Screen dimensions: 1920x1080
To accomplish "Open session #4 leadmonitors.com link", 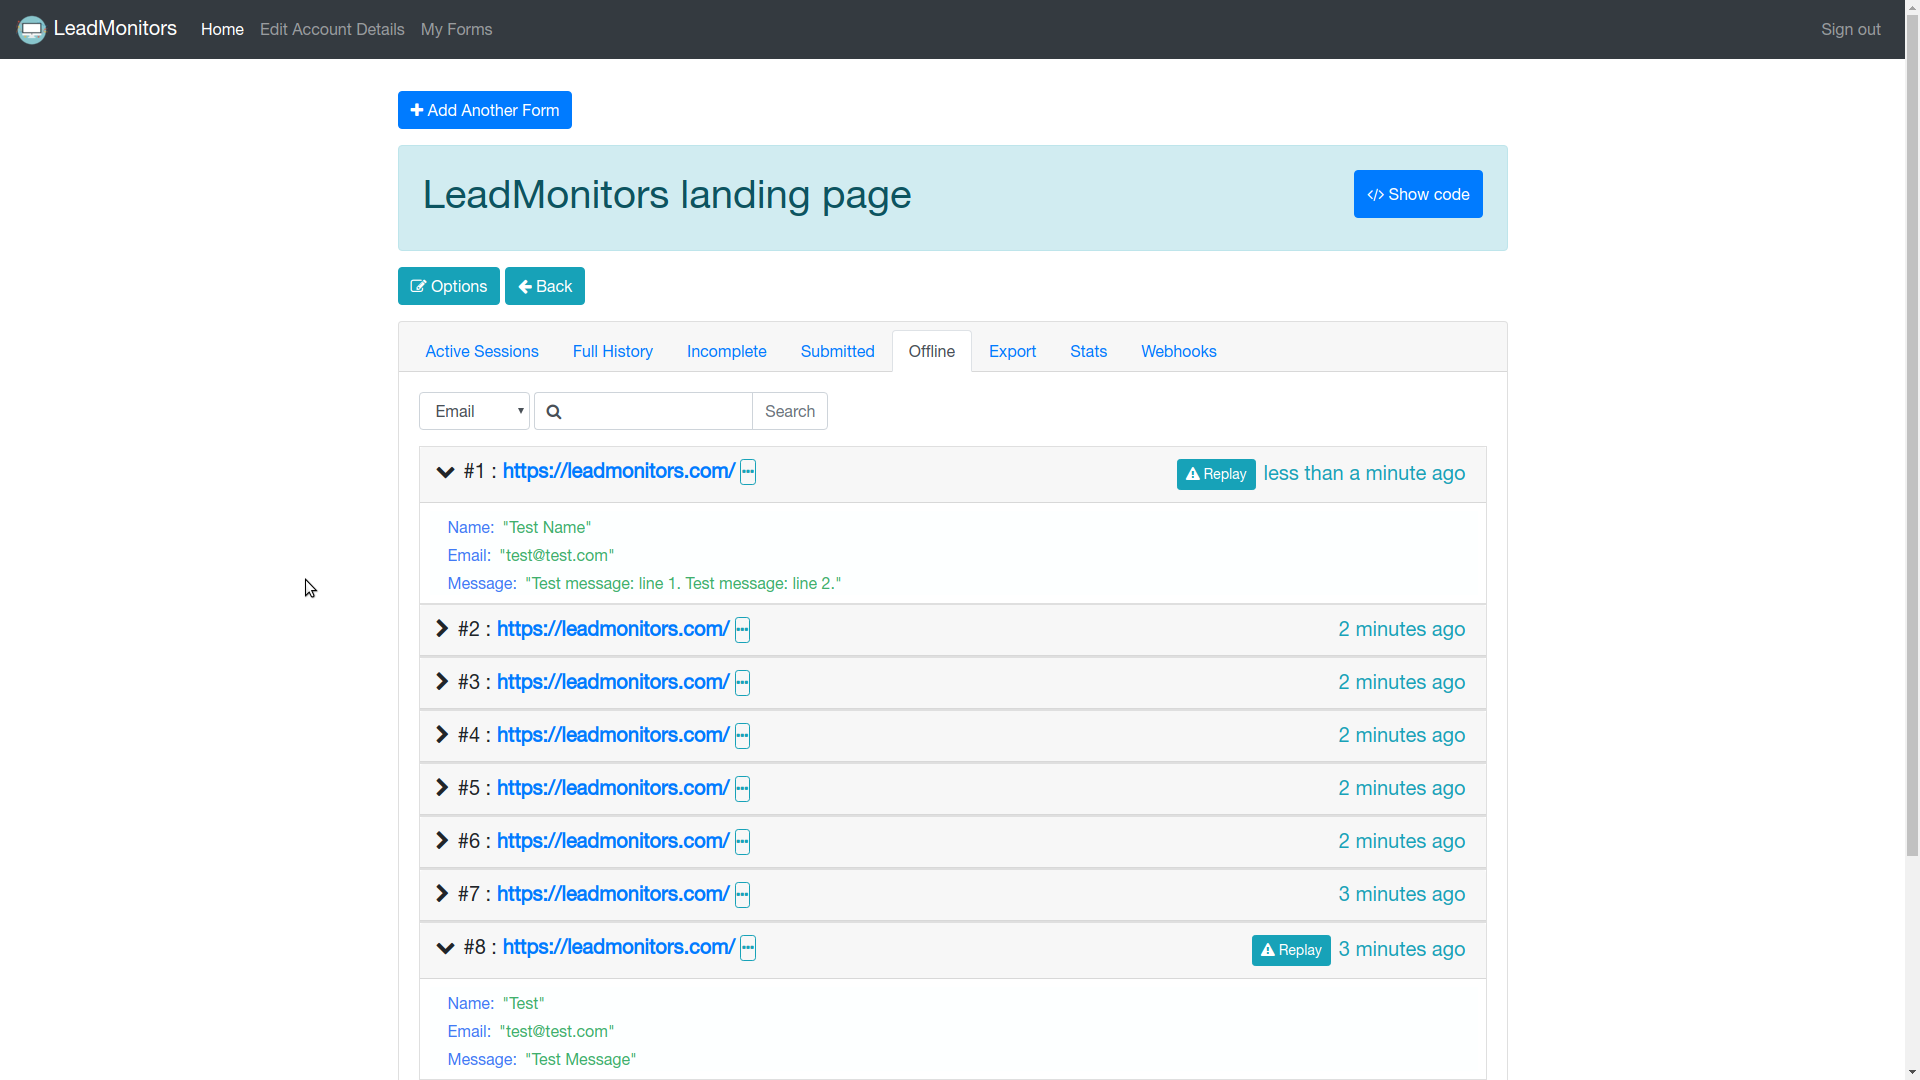I will pos(613,735).
